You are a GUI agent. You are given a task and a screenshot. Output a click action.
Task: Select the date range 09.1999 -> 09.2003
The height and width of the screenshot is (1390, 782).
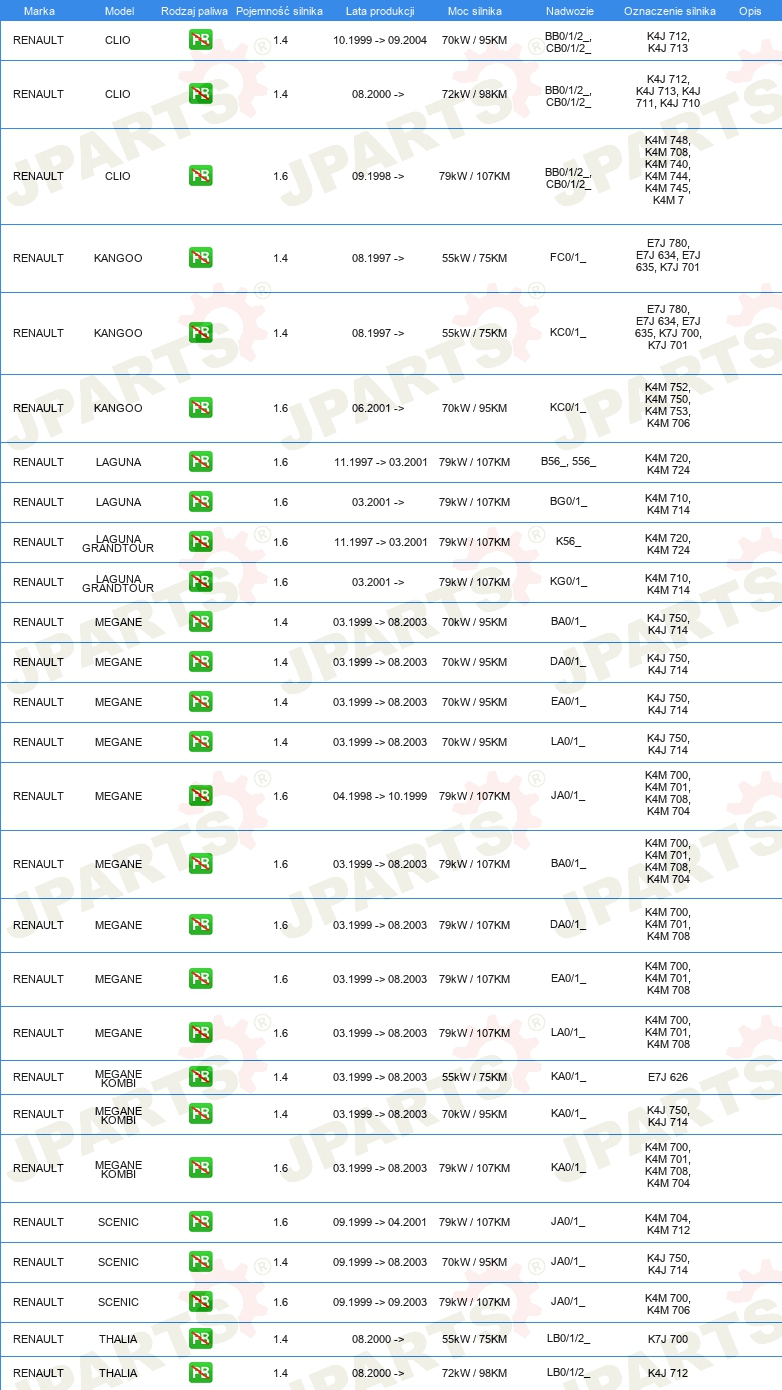click(380, 1302)
